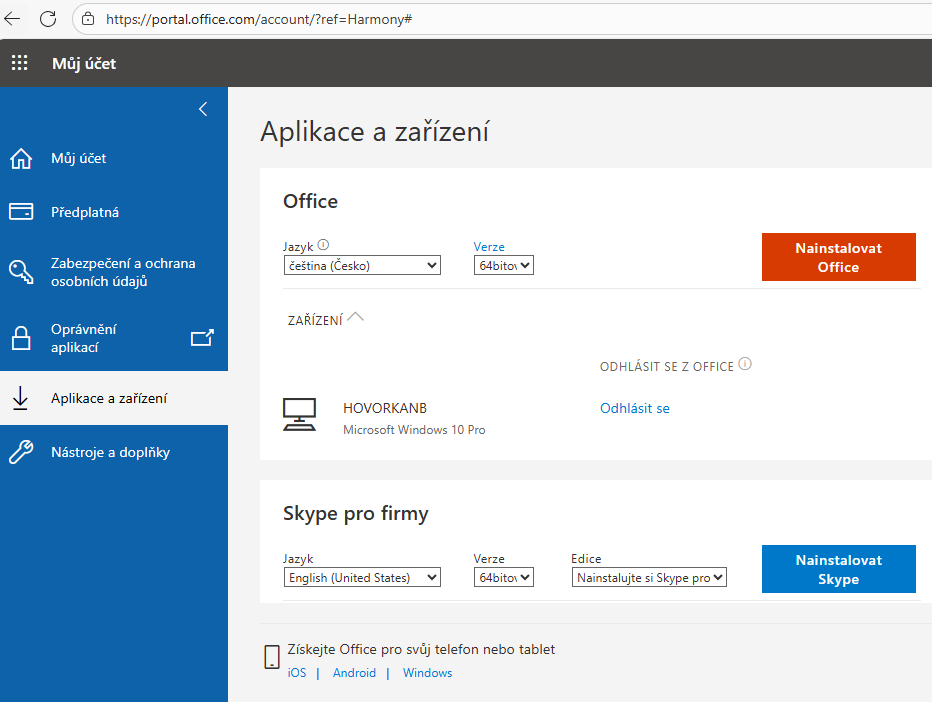The height and width of the screenshot is (702, 932).
Task: Click the Předplatná card icon
Action: pos(20,211)
